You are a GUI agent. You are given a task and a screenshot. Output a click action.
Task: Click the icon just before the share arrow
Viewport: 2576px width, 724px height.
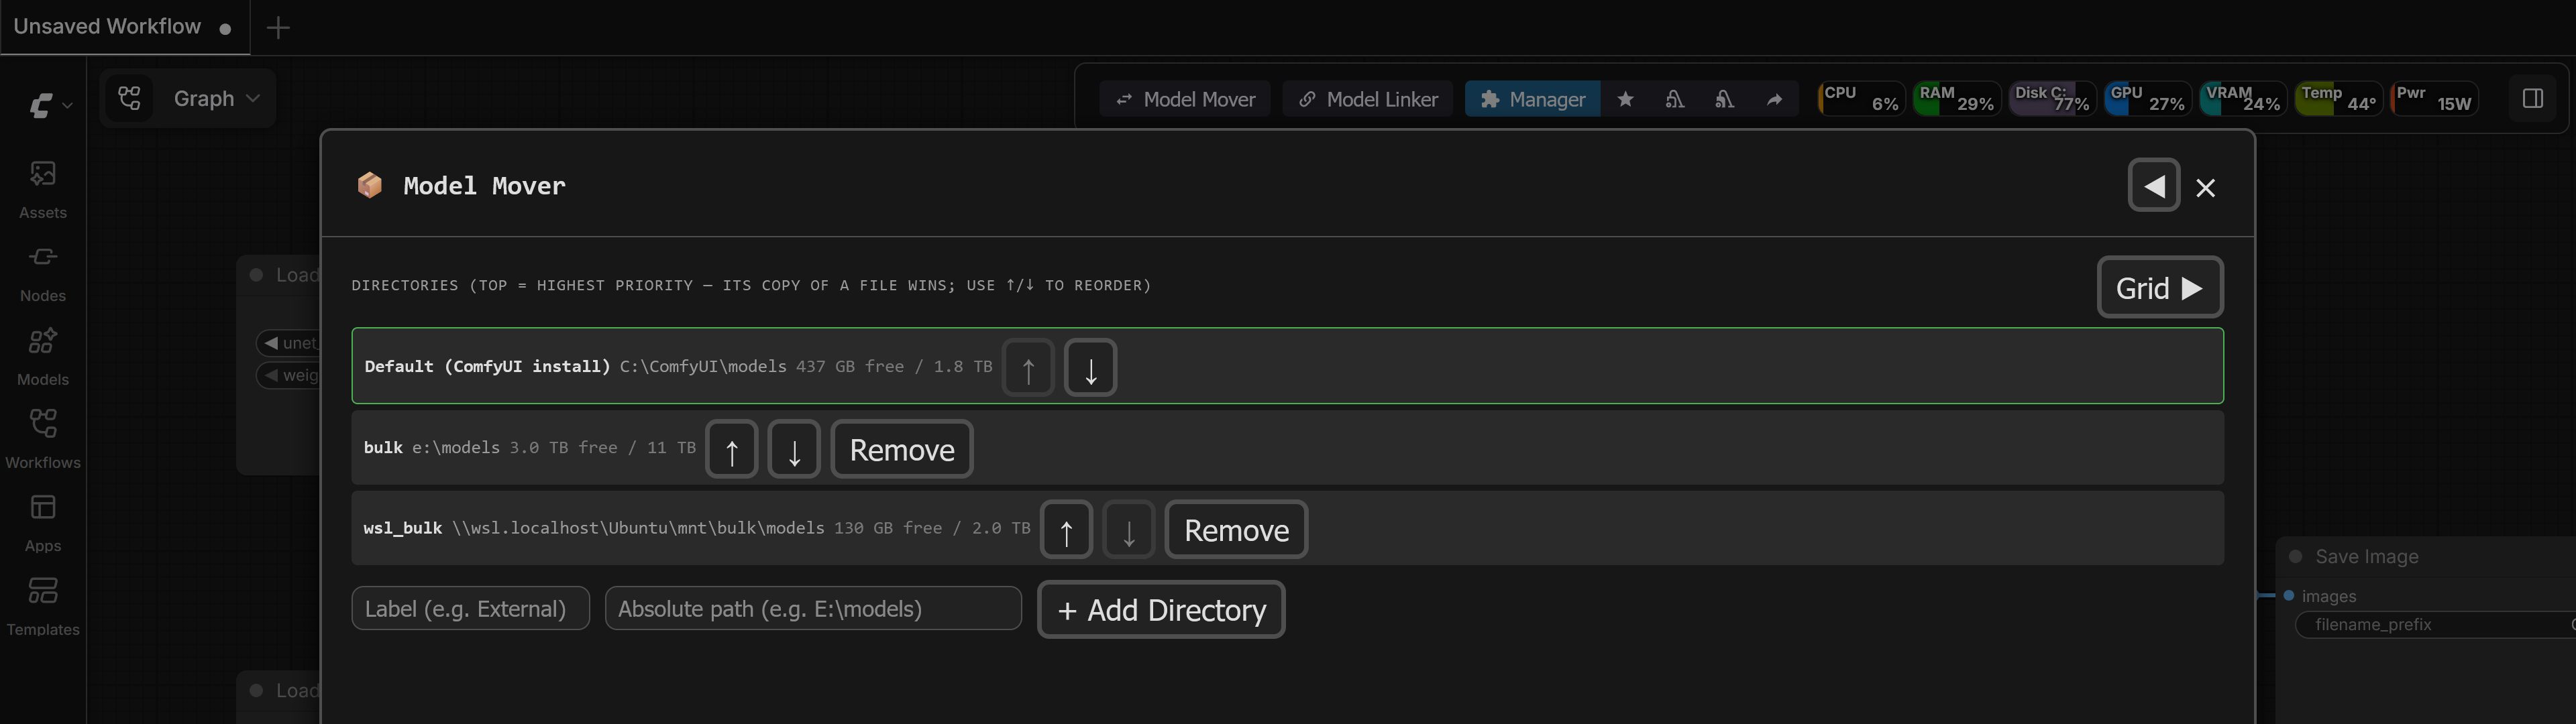pyautogui.click(x=1724, y=99)
